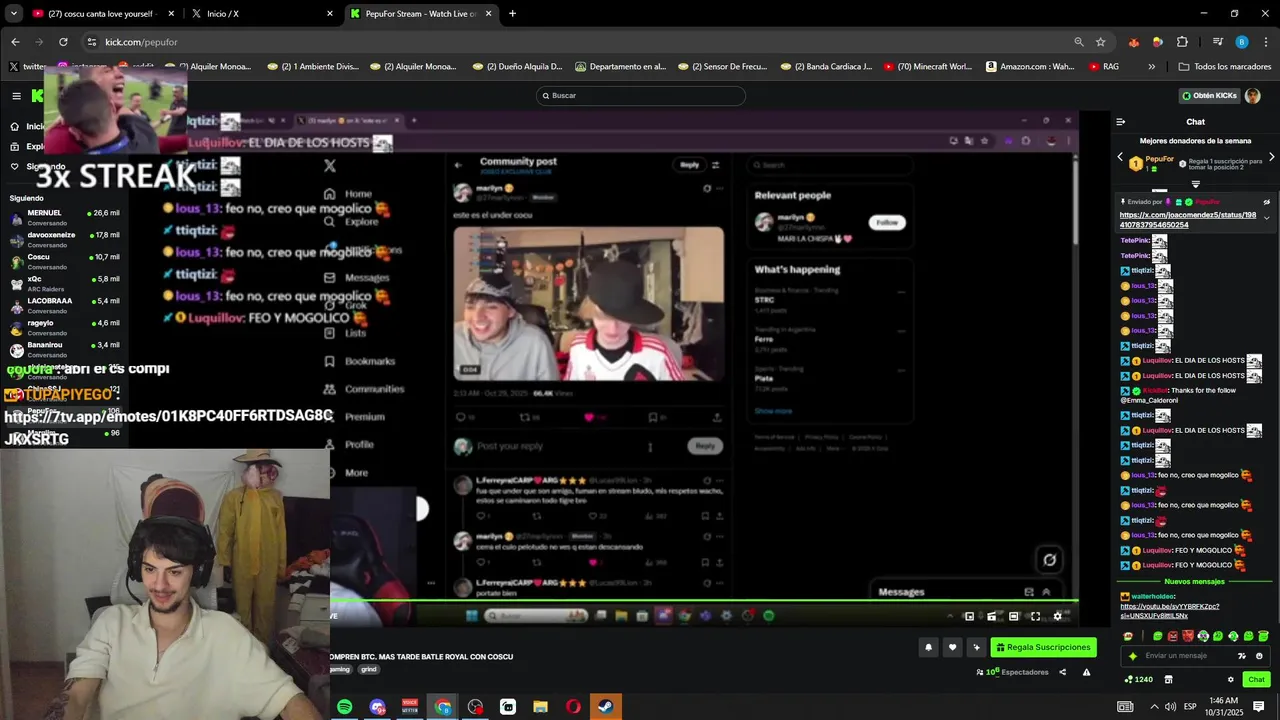Open Windows notification center
The width and height of the screenshot is (1280, 720).
click(1259, 706)
